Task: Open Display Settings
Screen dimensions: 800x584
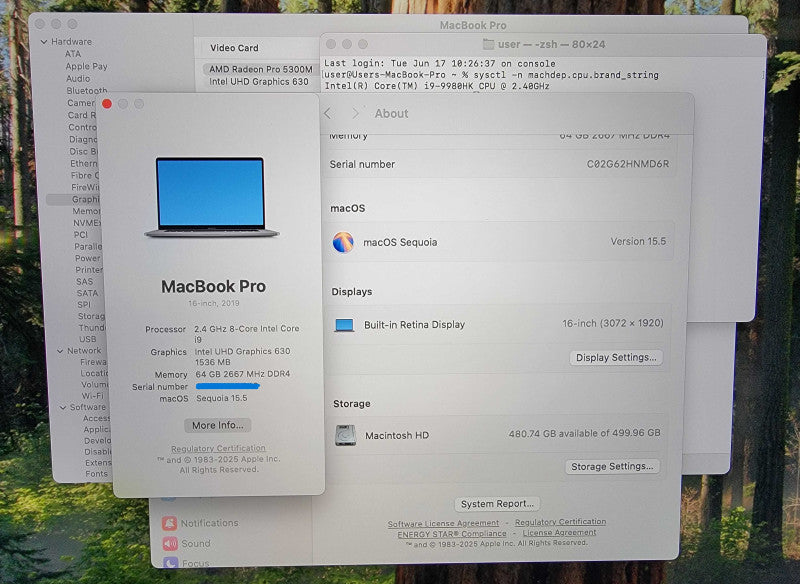Action: pyautogui.click(x=616, y=358)
